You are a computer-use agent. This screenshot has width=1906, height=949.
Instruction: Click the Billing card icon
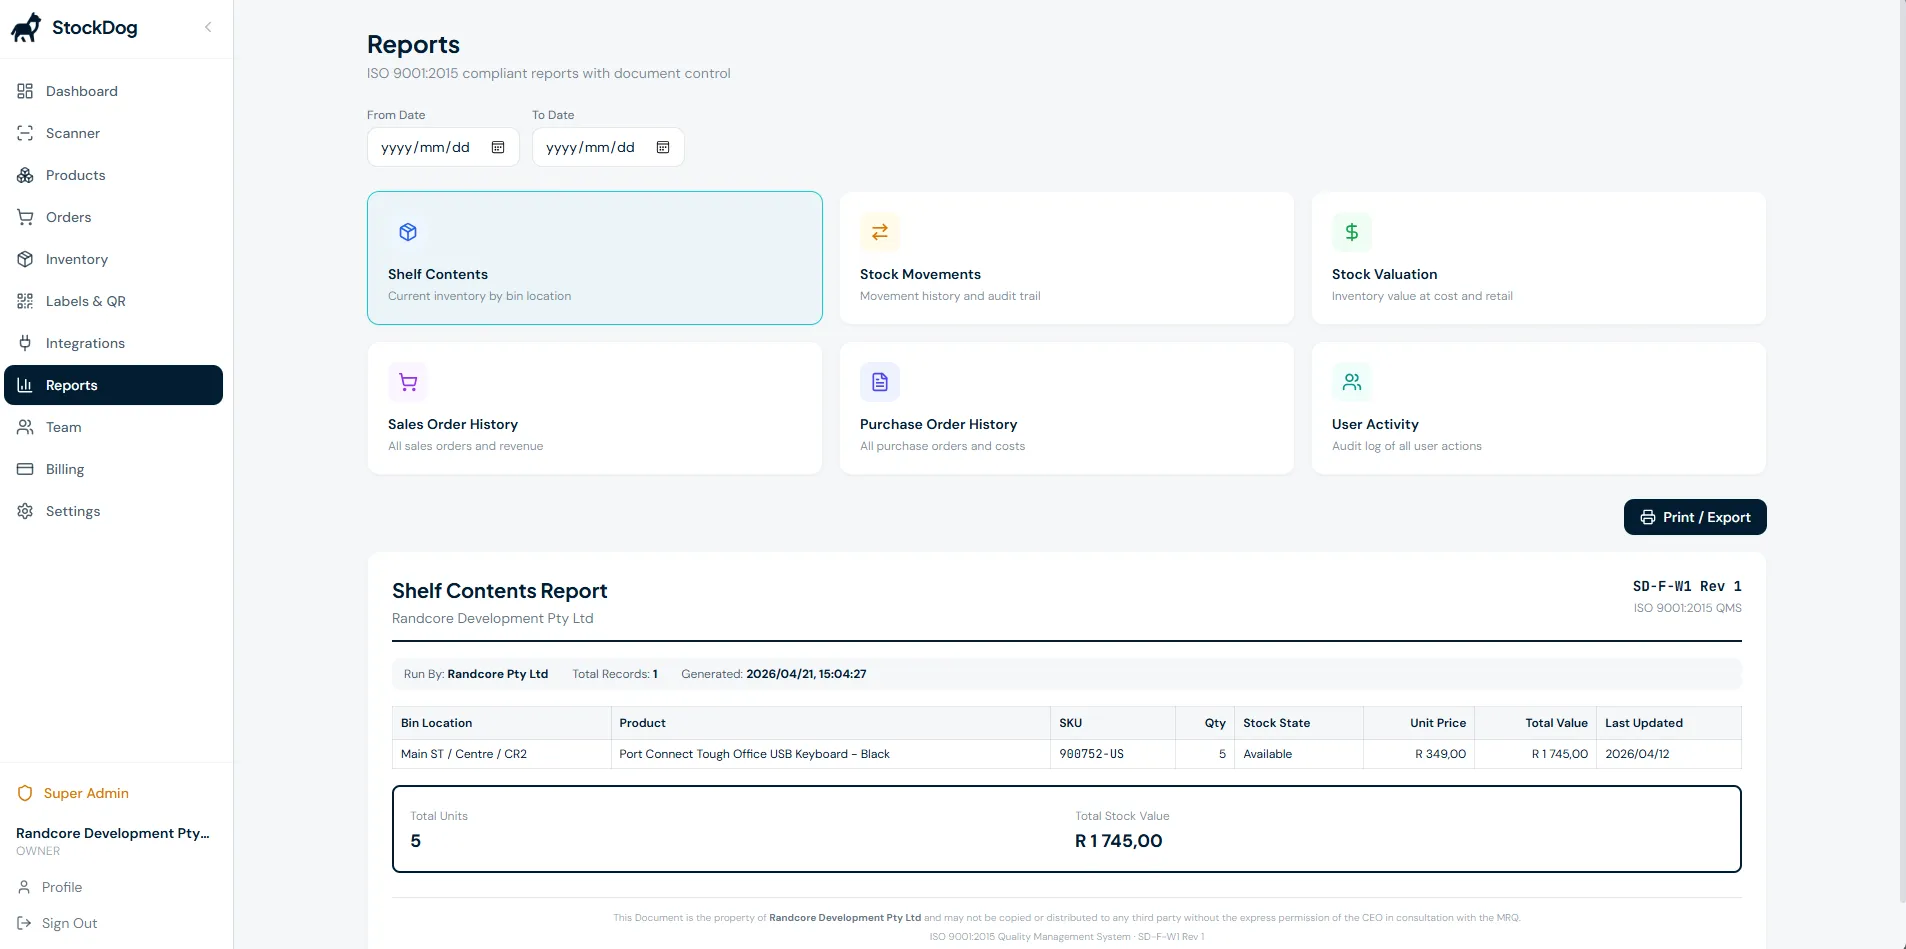pos(25,469)
